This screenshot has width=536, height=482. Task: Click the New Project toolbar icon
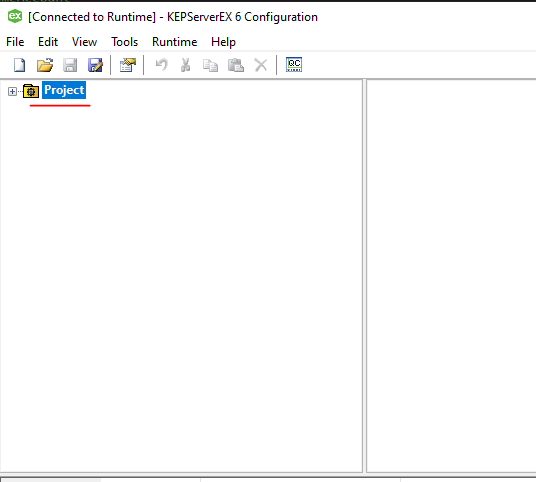pyautogui.click(x=19, y=65)
